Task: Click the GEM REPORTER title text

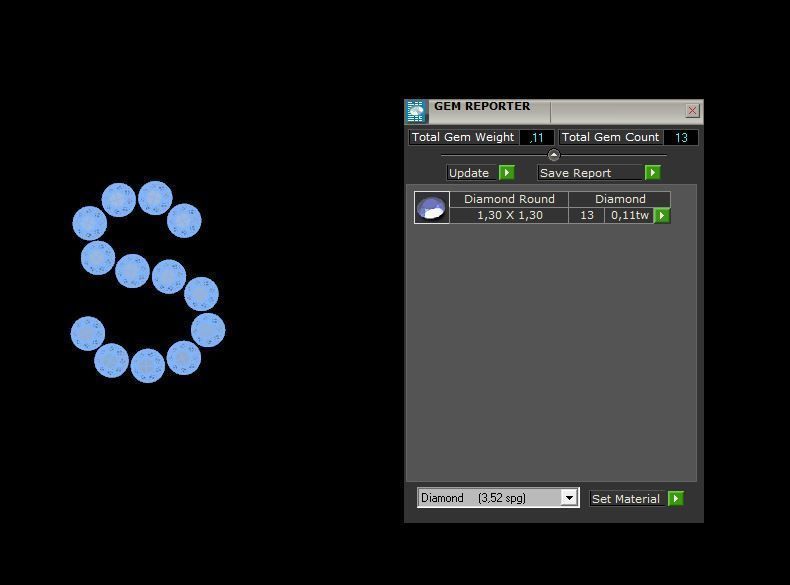Action: 482,106
